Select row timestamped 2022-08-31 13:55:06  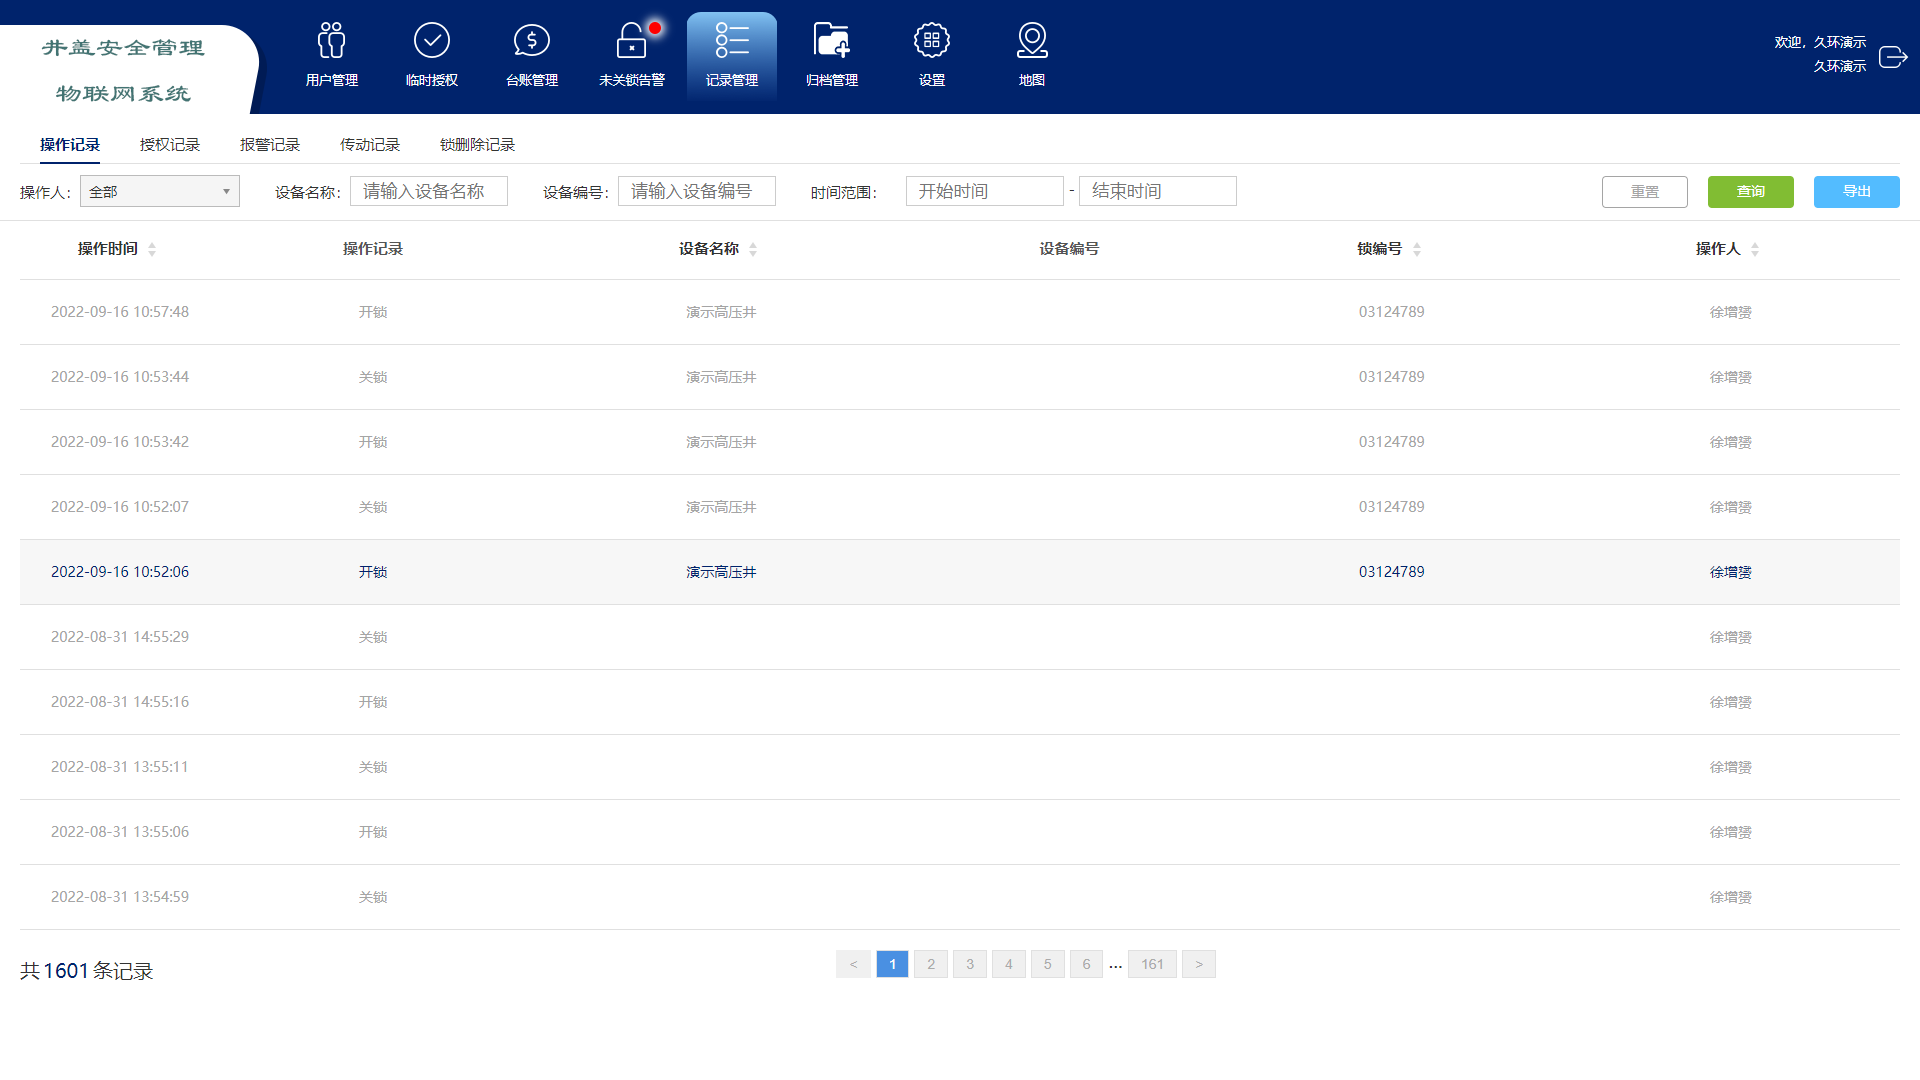(960, 832)
